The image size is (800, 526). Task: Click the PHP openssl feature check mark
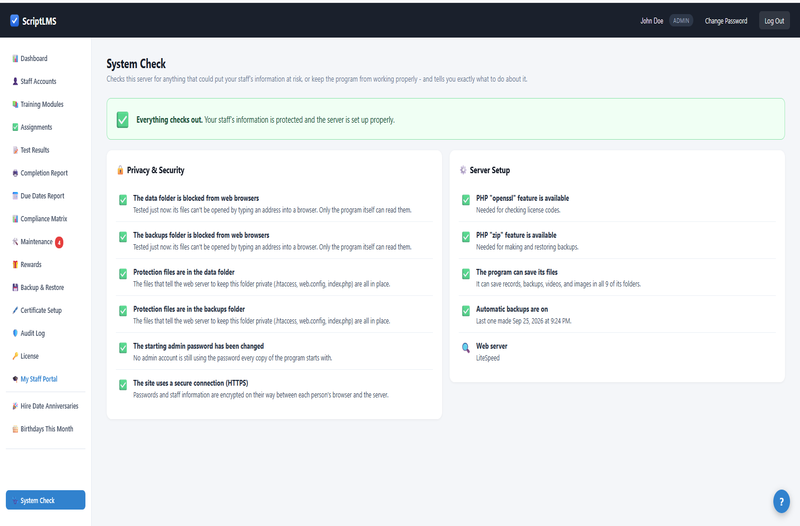tap(466, 200)
